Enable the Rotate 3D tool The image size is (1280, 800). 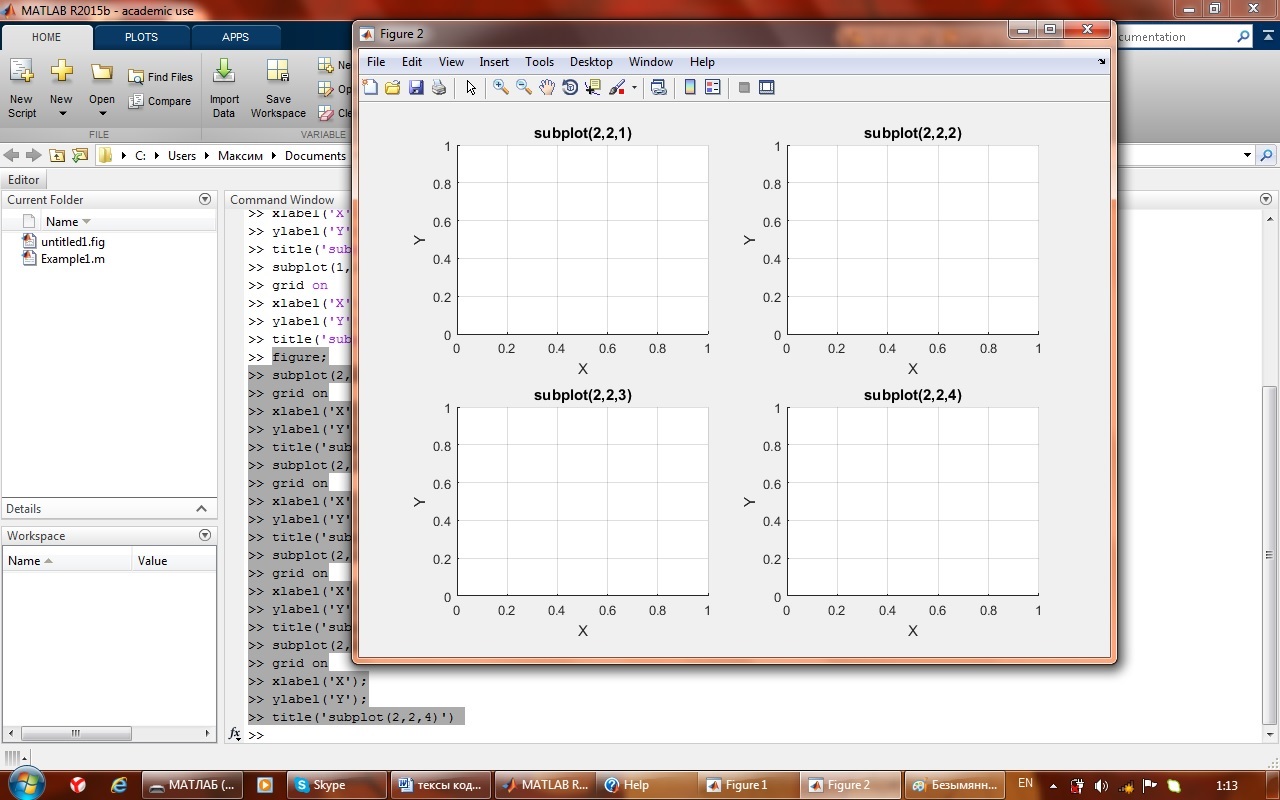coord(570,88)
